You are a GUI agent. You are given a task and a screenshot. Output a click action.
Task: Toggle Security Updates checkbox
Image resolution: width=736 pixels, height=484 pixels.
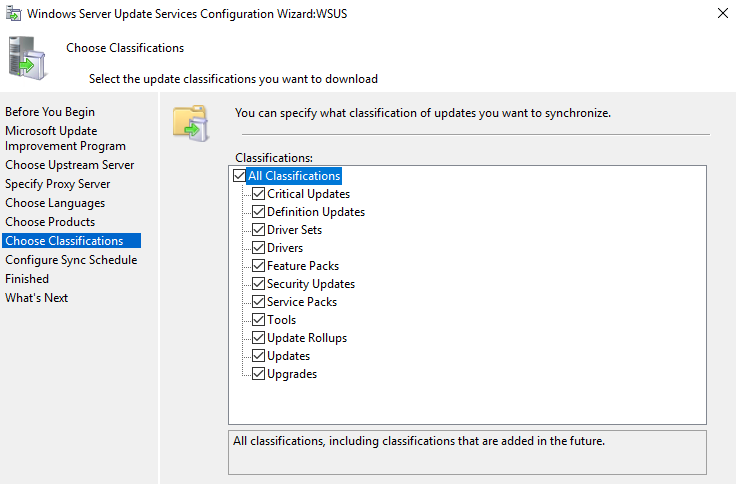pyautogui.click(x=259, y=284)
